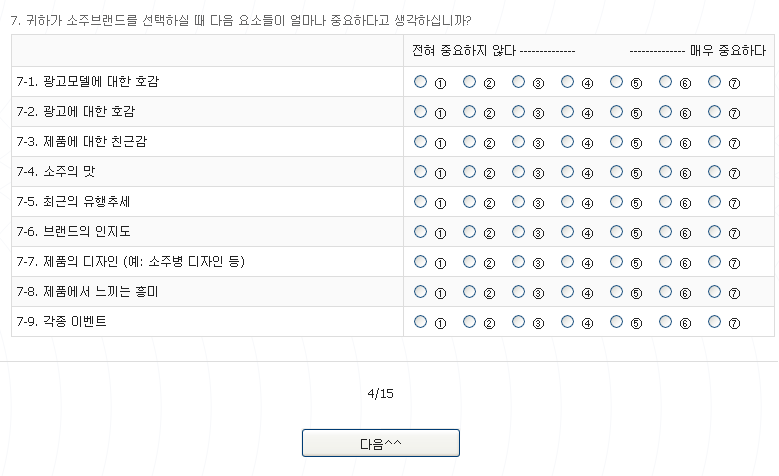Pick rating ⑥ for 7-4 소주의 맛
779x476 pixels.
[x=665, y=172]
